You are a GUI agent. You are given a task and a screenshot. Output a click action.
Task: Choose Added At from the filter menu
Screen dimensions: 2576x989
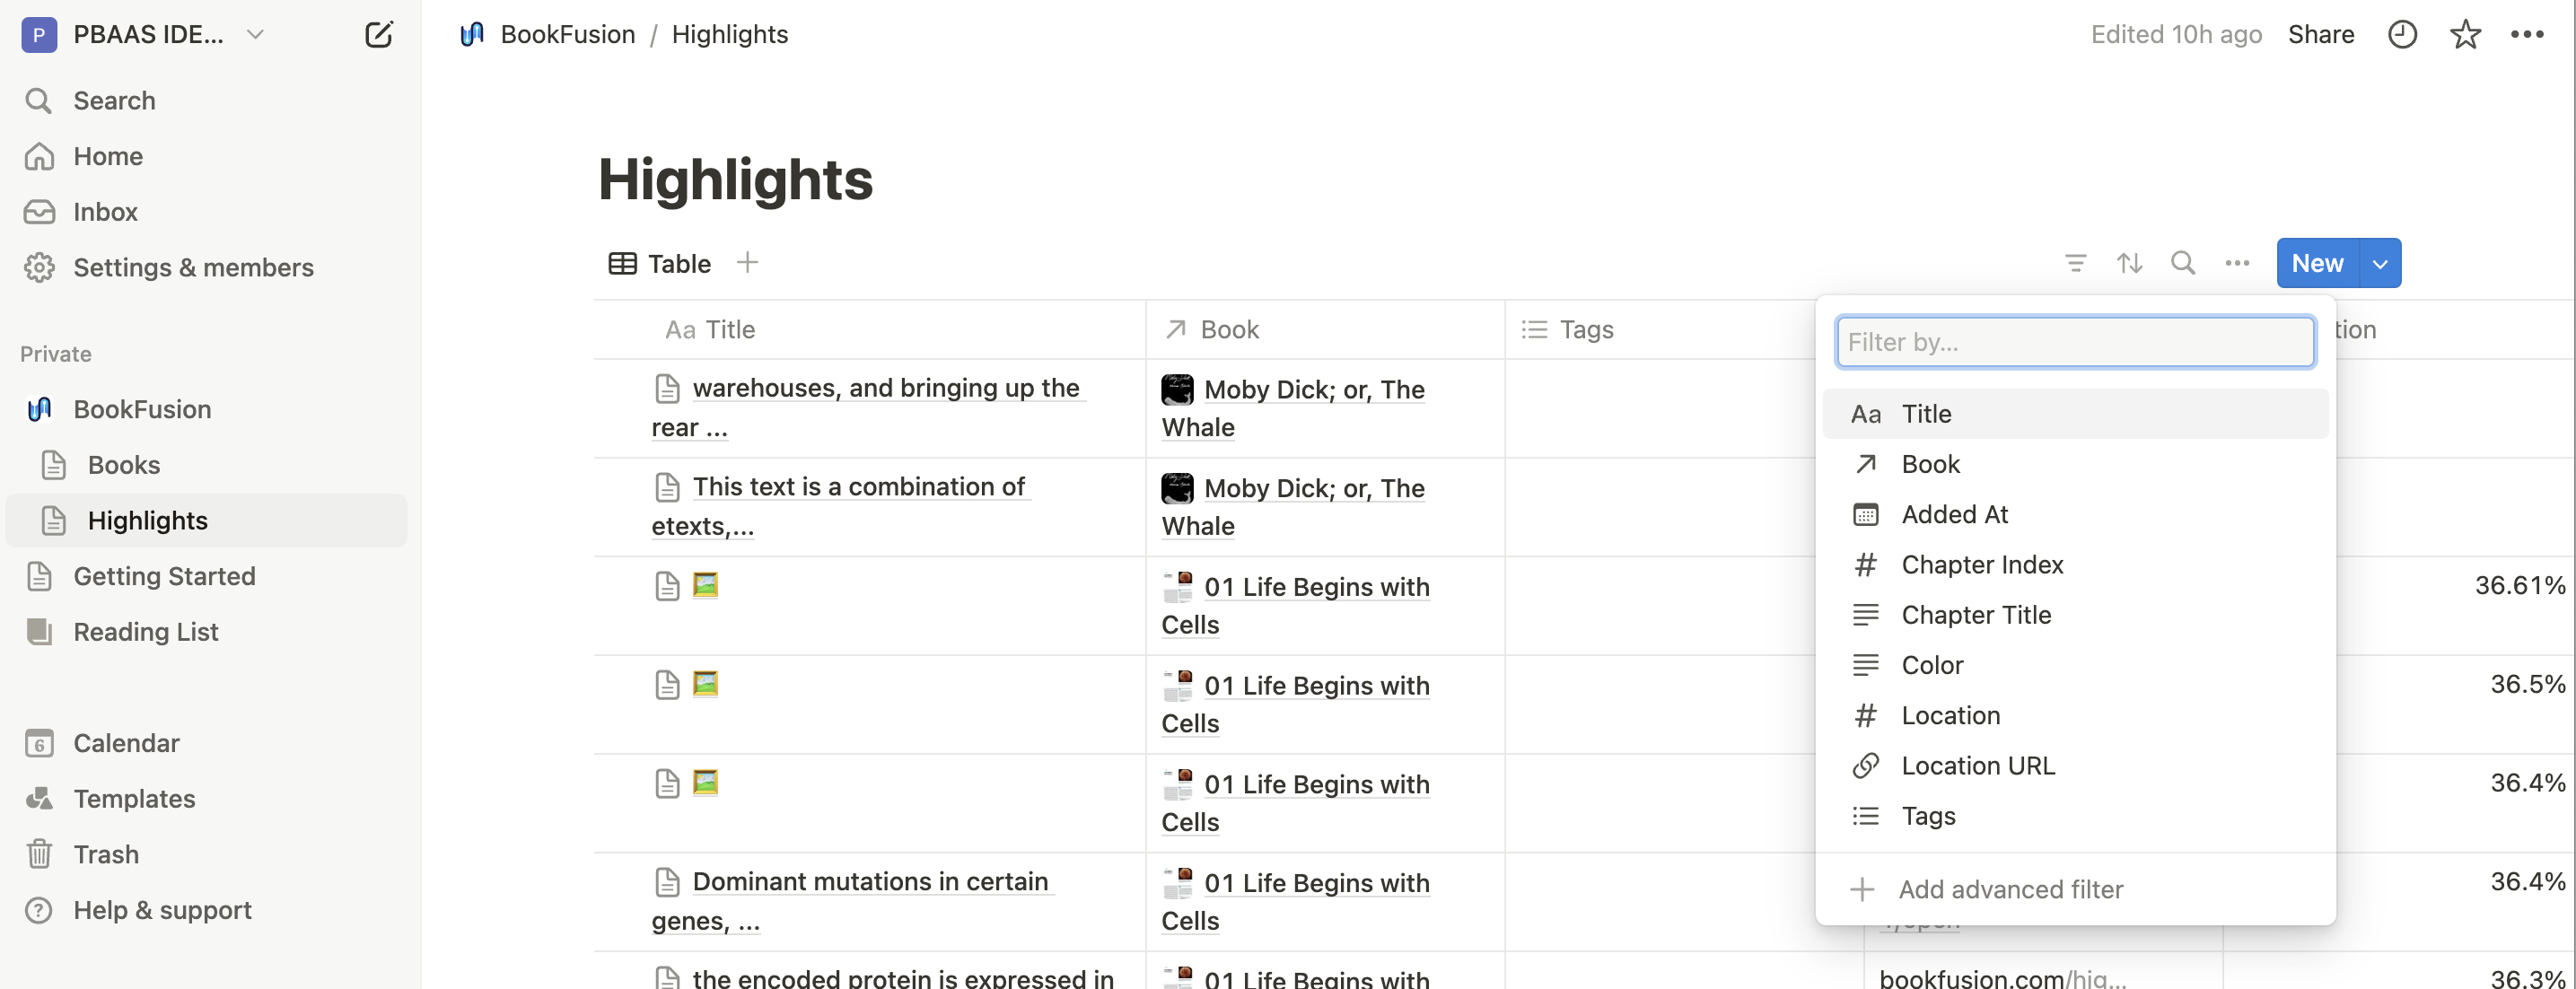(x=1955, y=514)
